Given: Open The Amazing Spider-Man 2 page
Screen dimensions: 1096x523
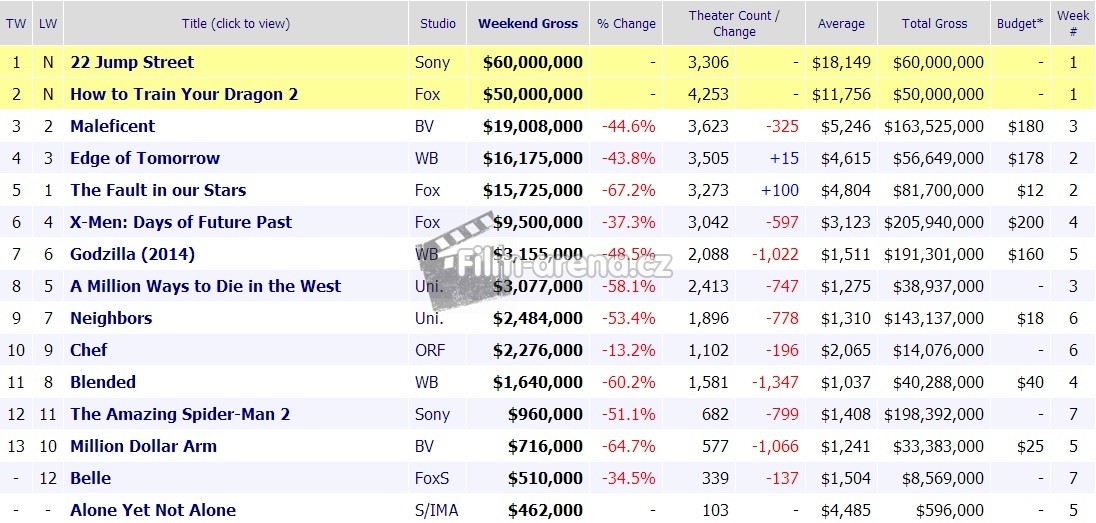Looking at the screenshot, I should coord(180,414).
